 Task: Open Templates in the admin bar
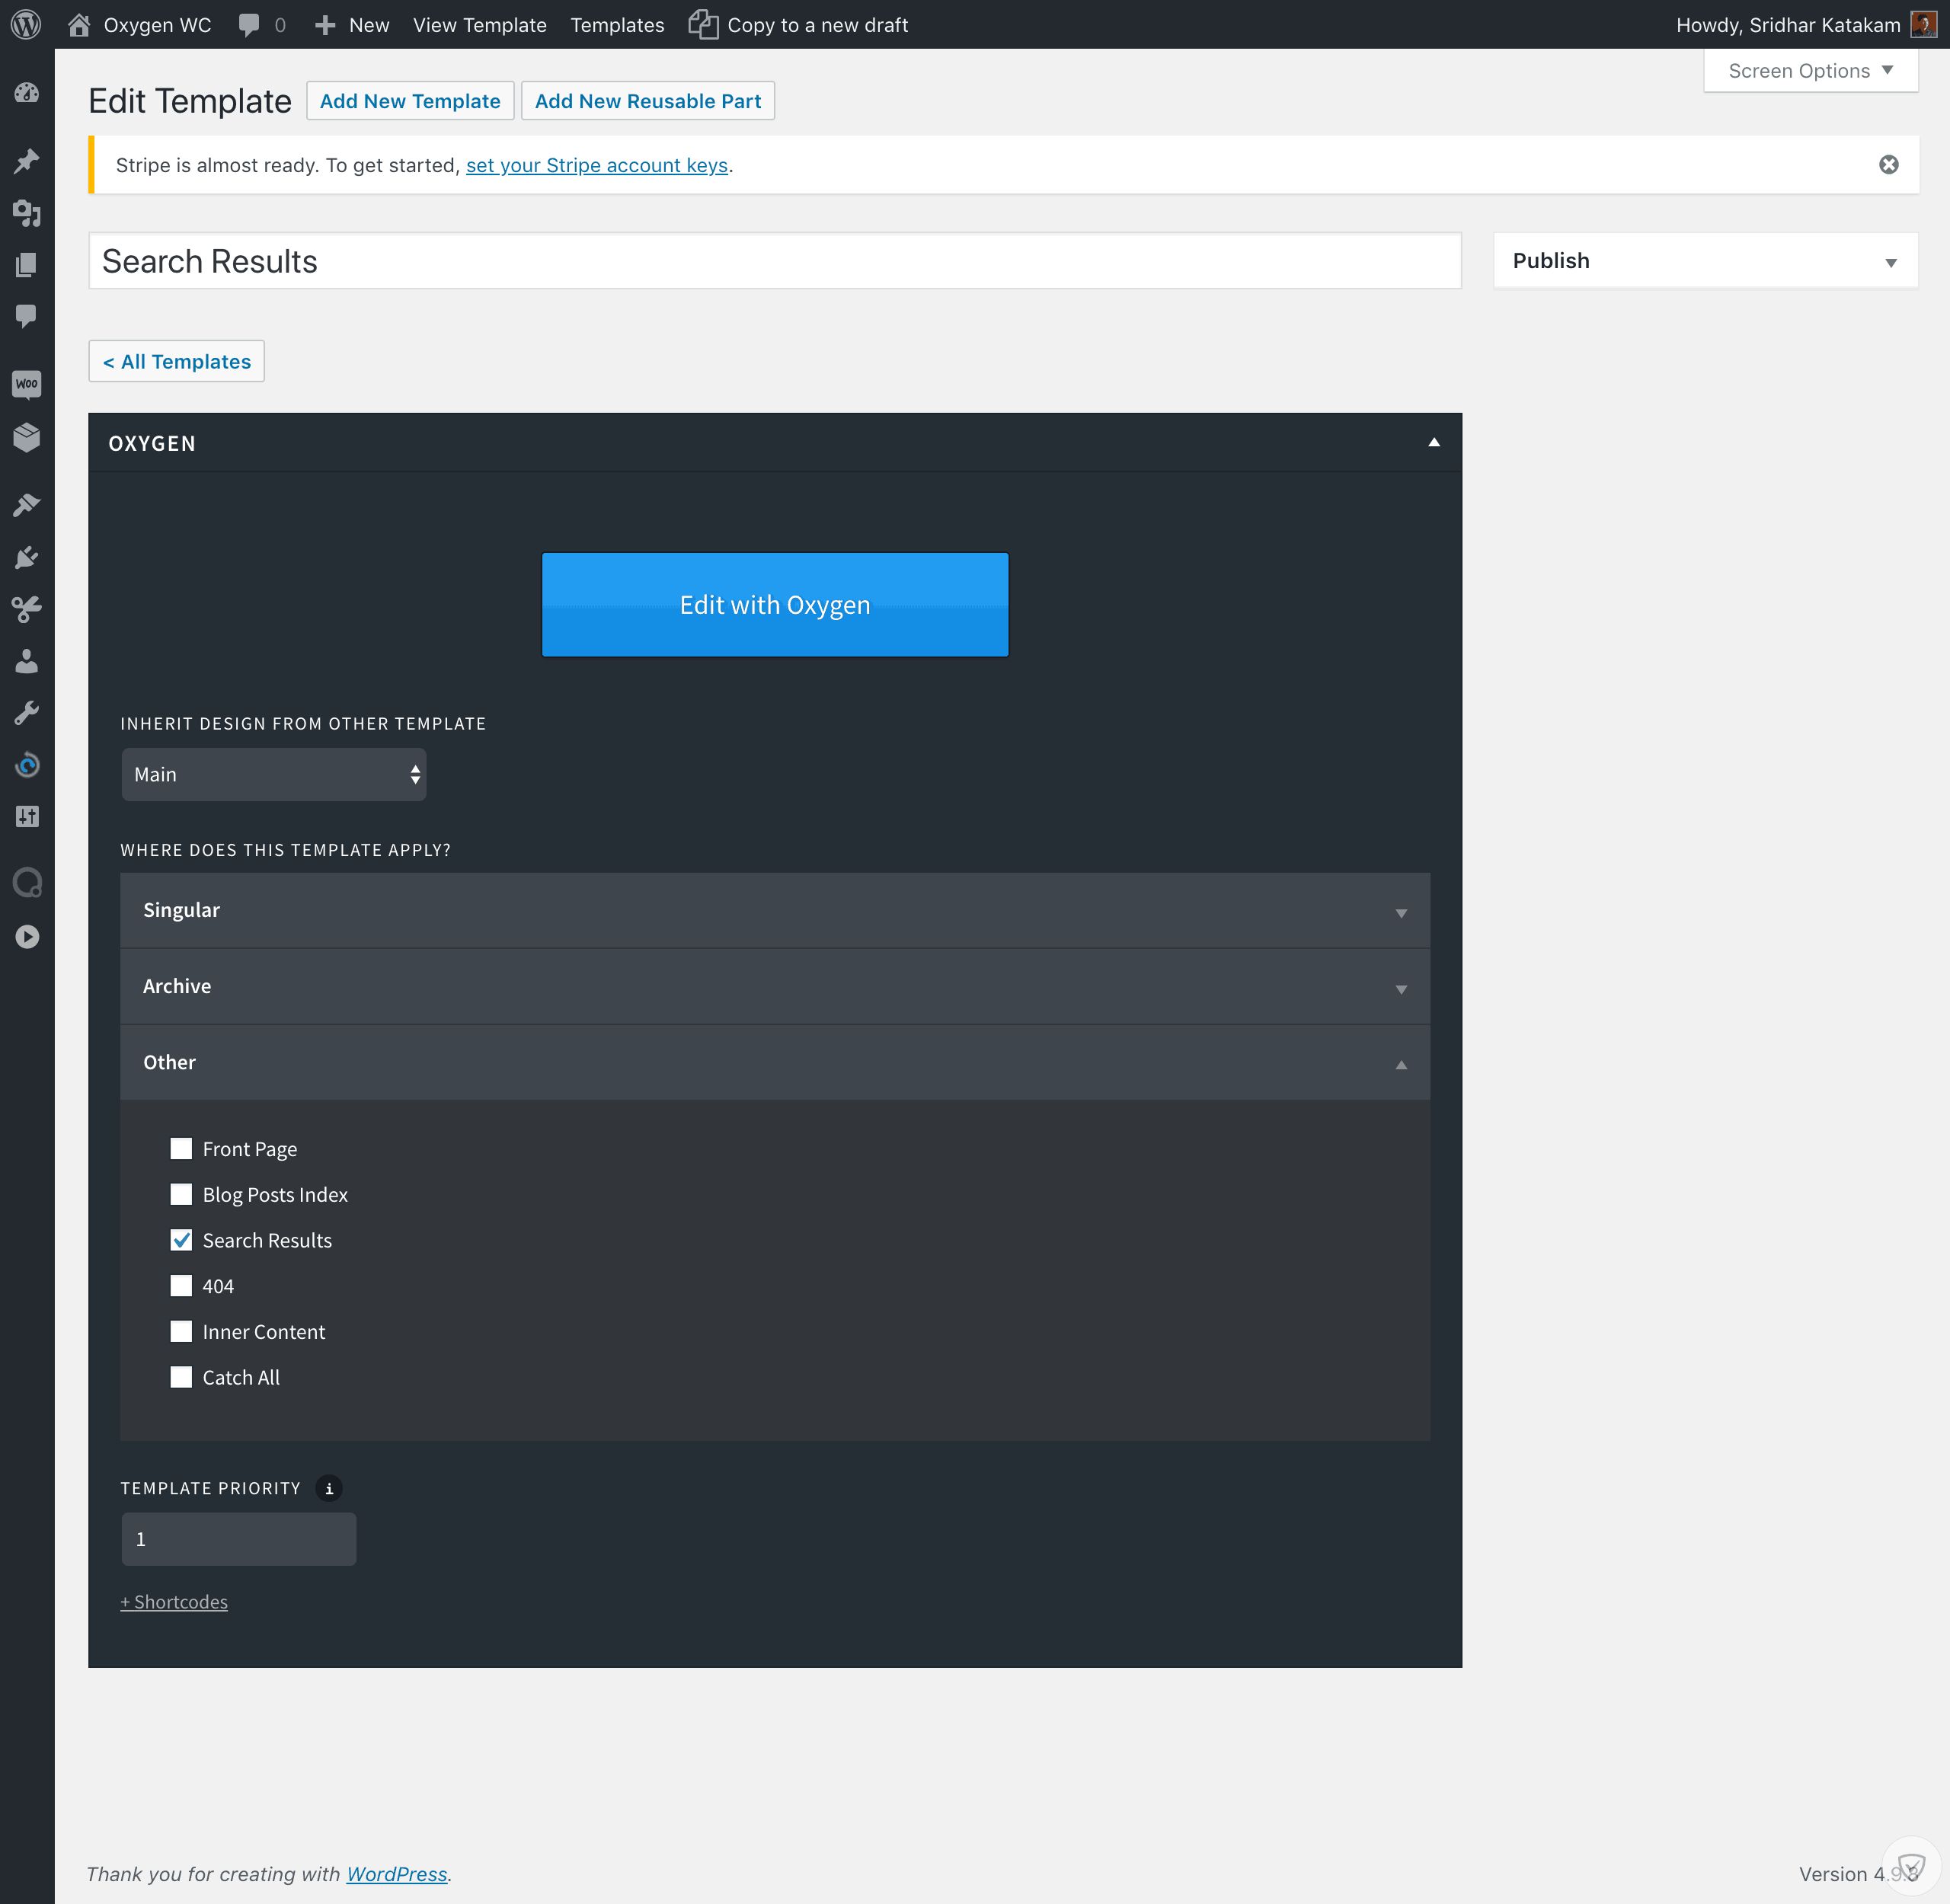point(617,25)
